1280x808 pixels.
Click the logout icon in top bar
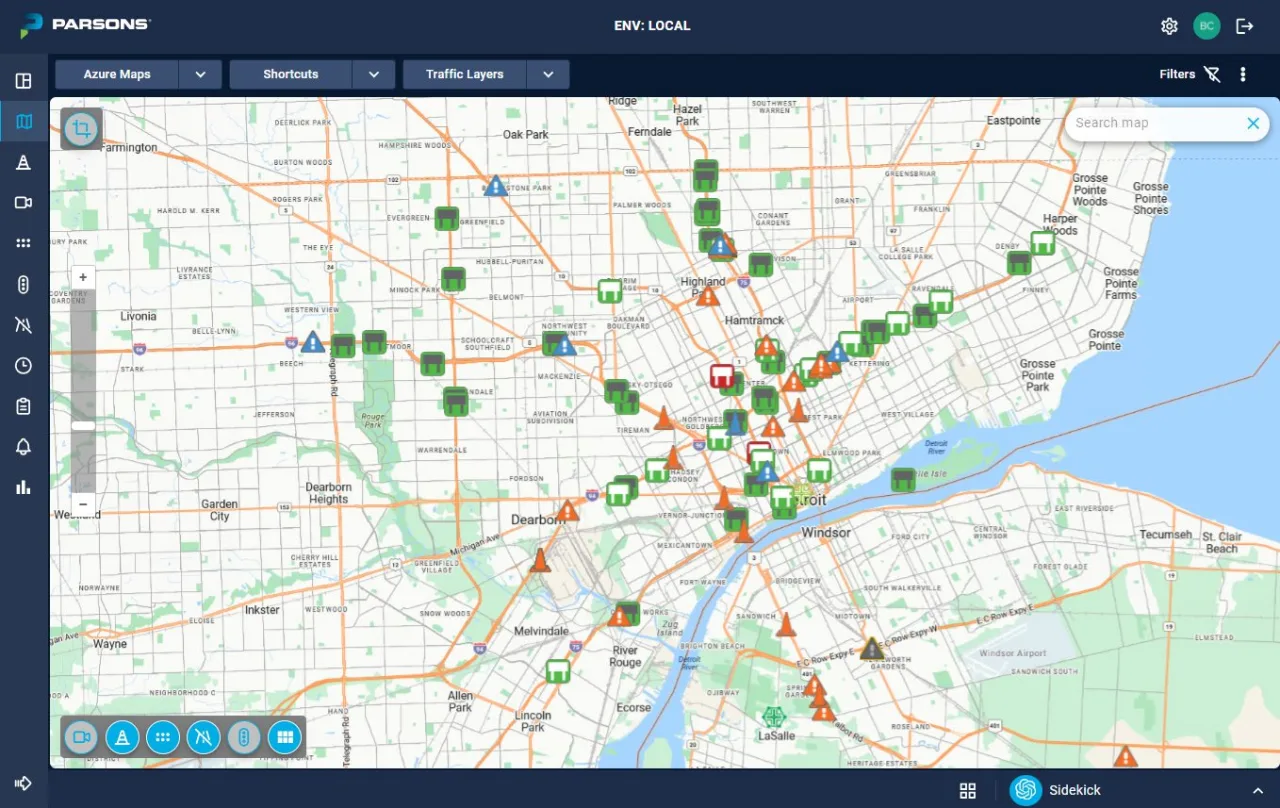[x=1245, y=26]
